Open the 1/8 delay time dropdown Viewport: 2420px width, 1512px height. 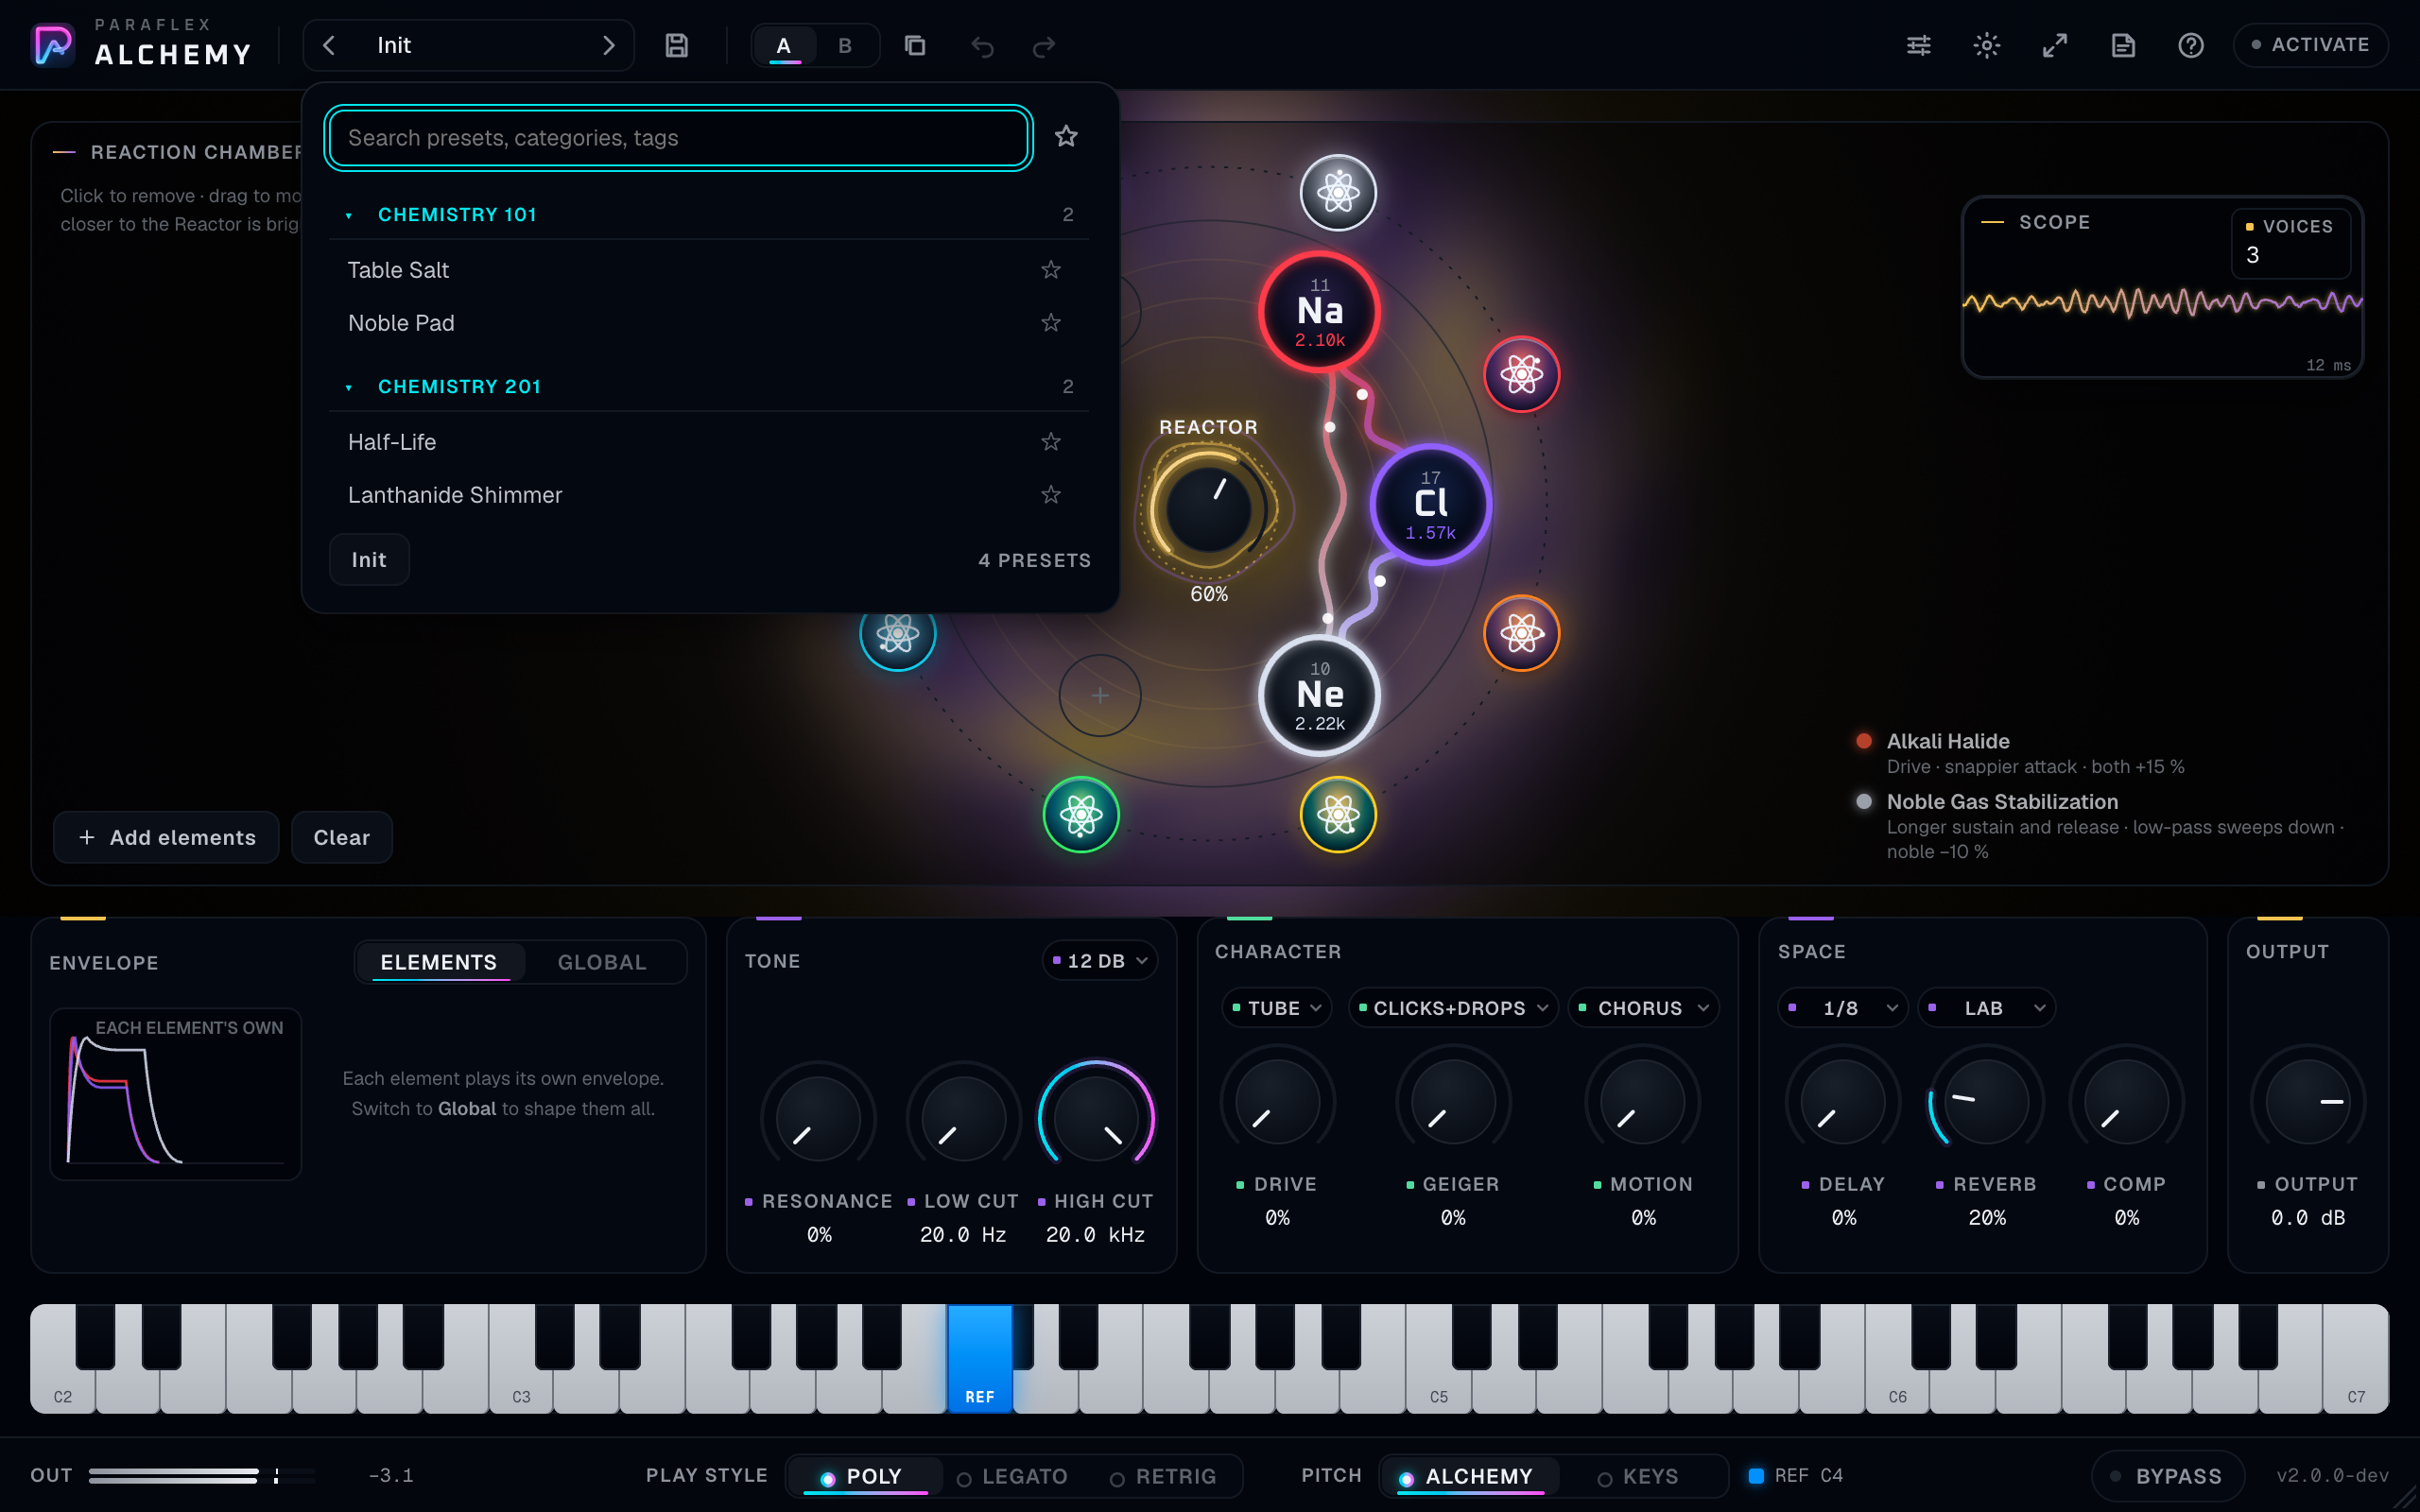tap(1843, 1007)
